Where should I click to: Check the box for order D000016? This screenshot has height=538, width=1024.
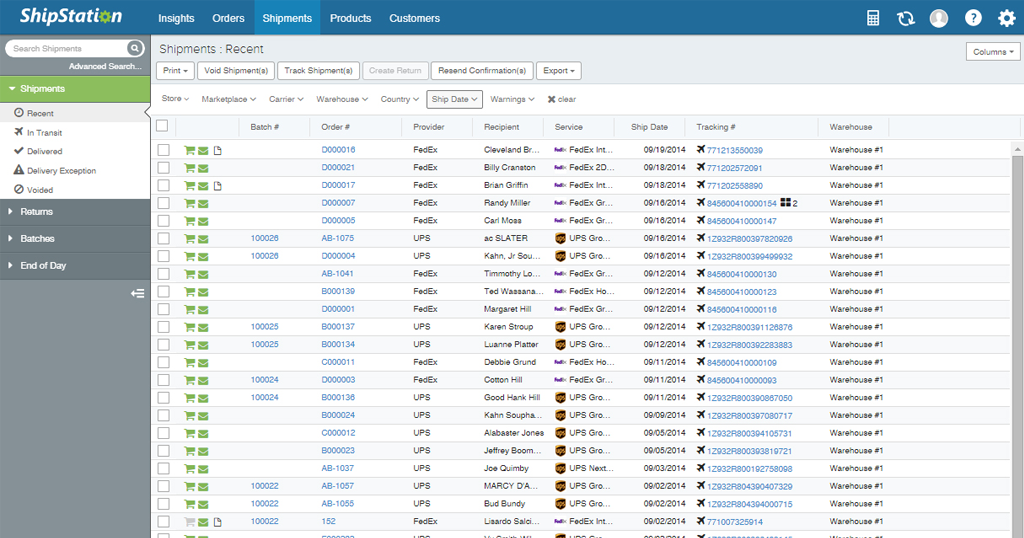(x=163, y=150)
